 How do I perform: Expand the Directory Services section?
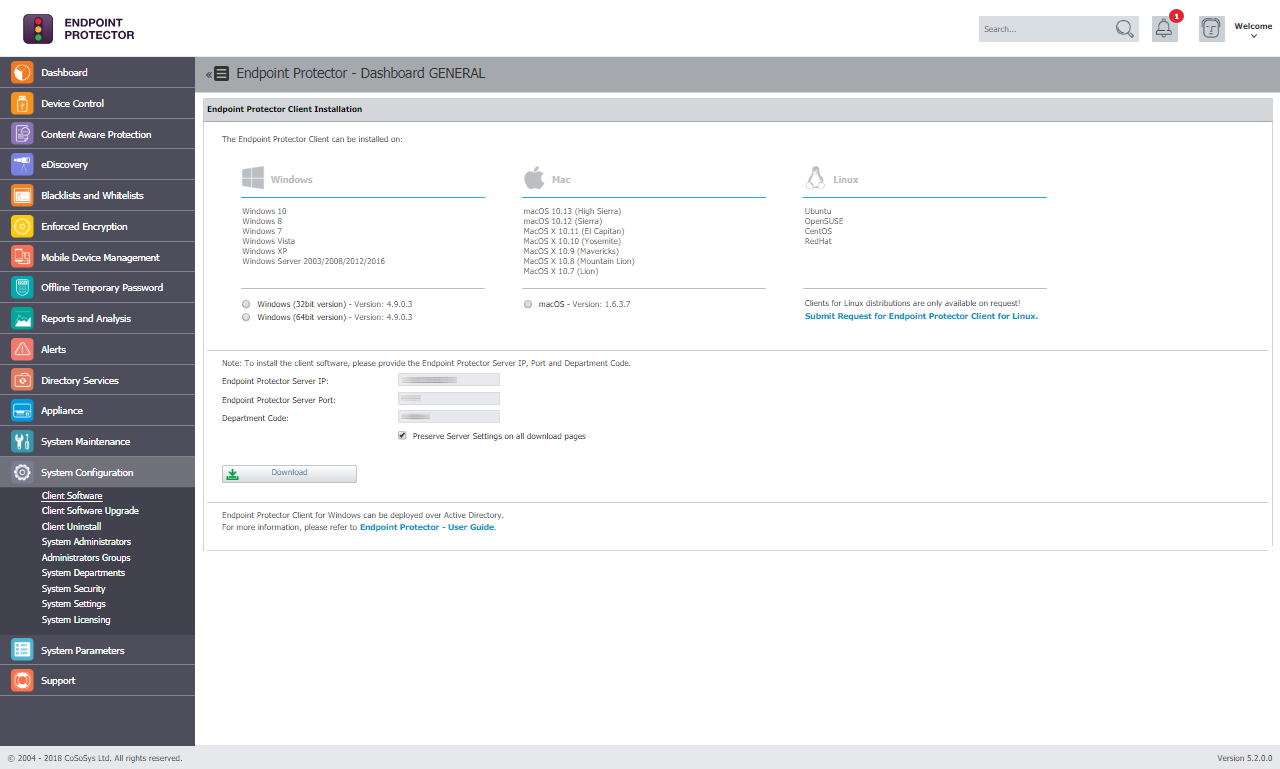tap(97, 380)
